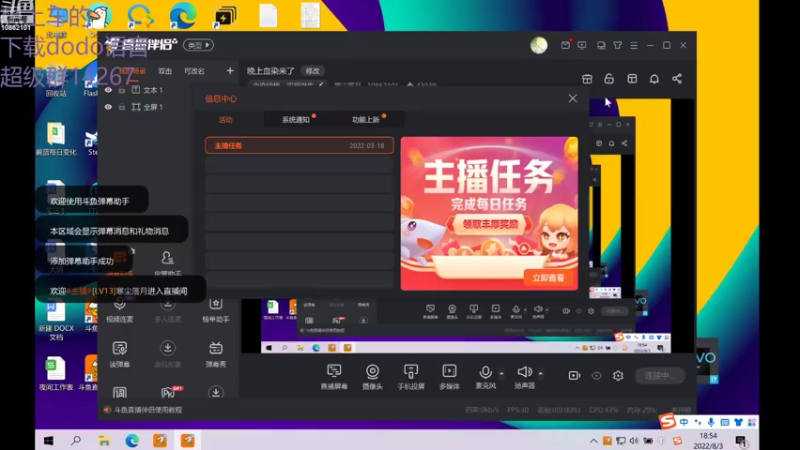Viewport: 800px width, 450px height.
Task: Expand microphone options arrow
Action: click(x=502, y=373)
